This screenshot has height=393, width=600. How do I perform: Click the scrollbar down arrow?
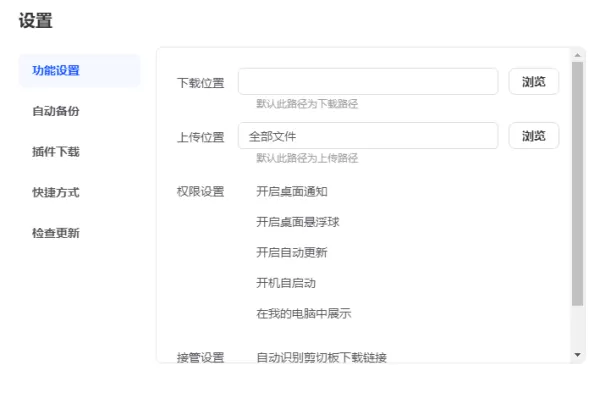(x=577, y=355)
